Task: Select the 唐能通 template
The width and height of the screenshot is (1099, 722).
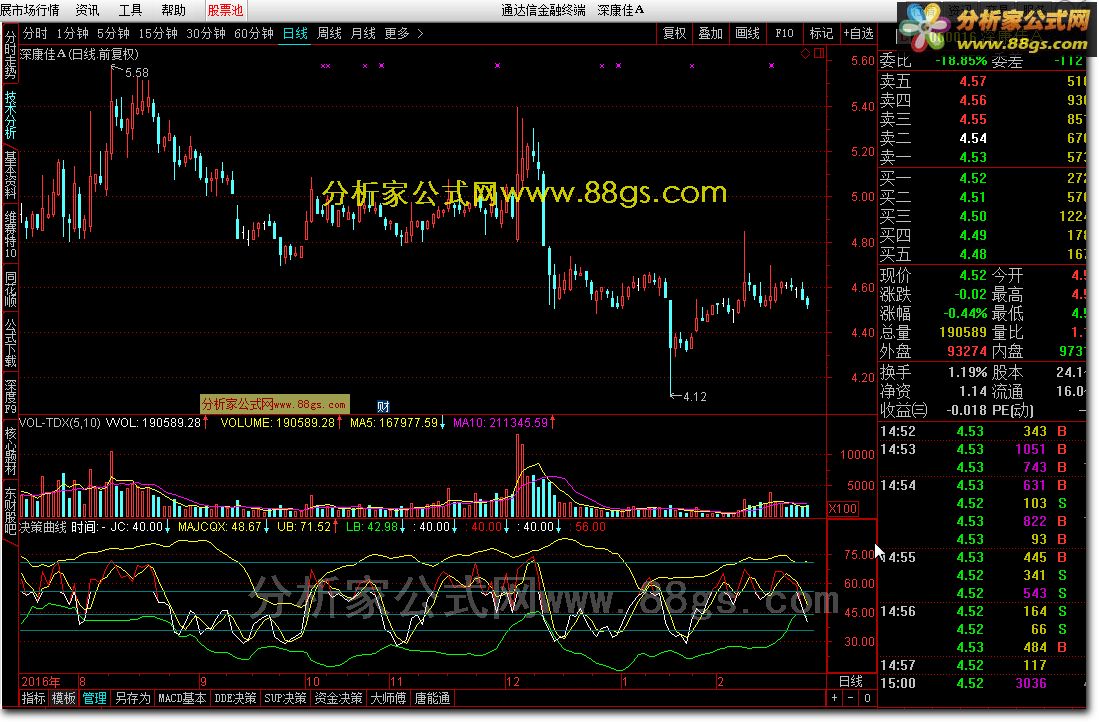Action: coord(432,698)
